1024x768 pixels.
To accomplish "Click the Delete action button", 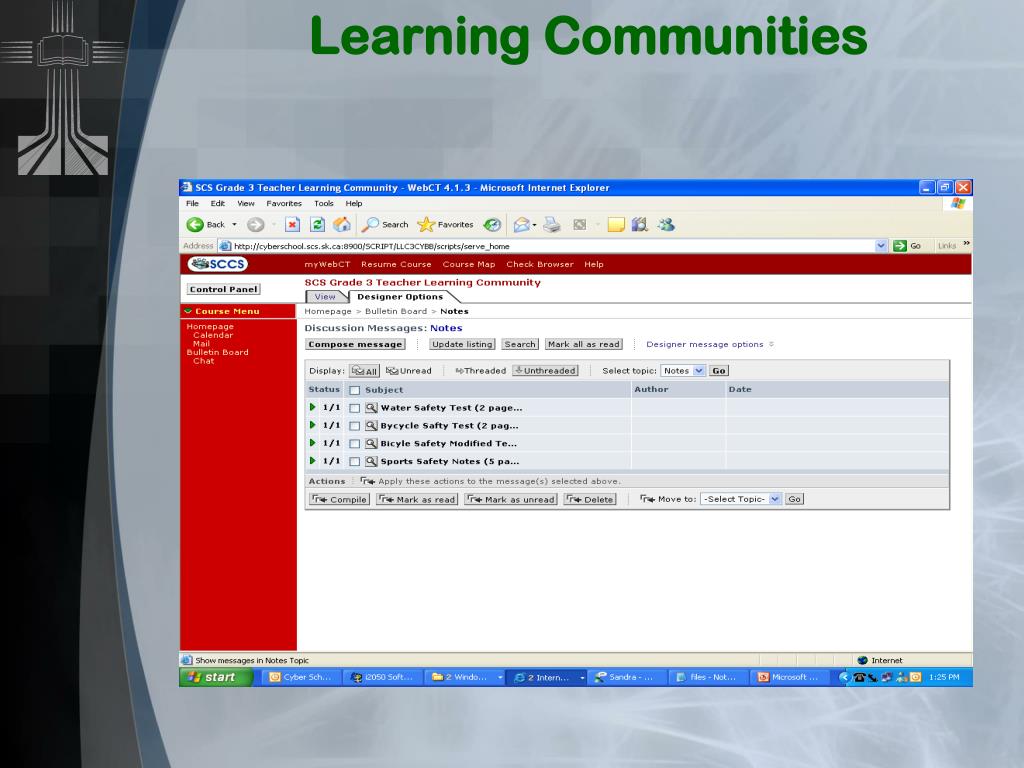I will coord(590,500).
